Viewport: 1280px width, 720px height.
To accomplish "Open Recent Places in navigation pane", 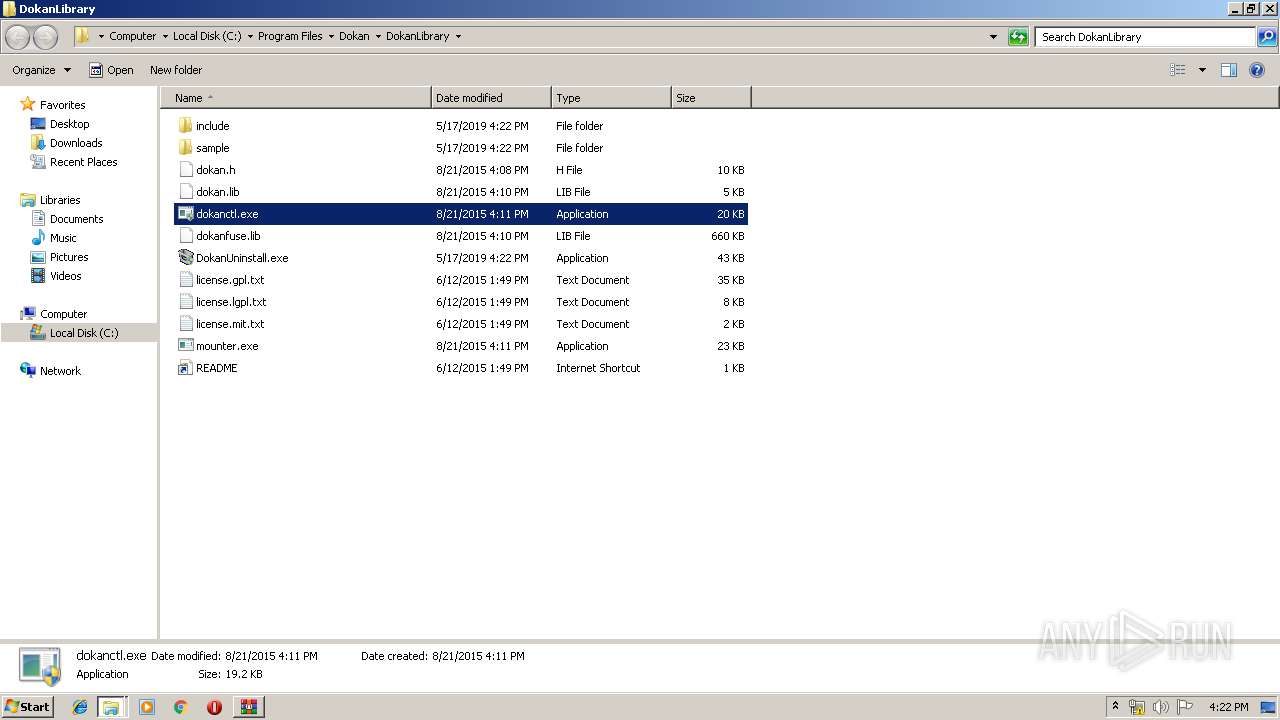I will pyautogui.click(x=83, y=162).
